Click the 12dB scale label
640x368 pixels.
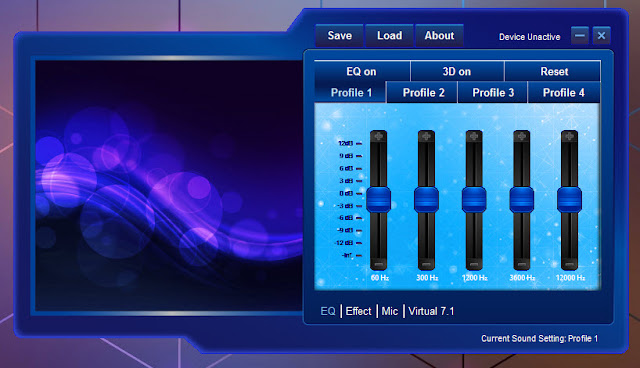tap(346, 143)
